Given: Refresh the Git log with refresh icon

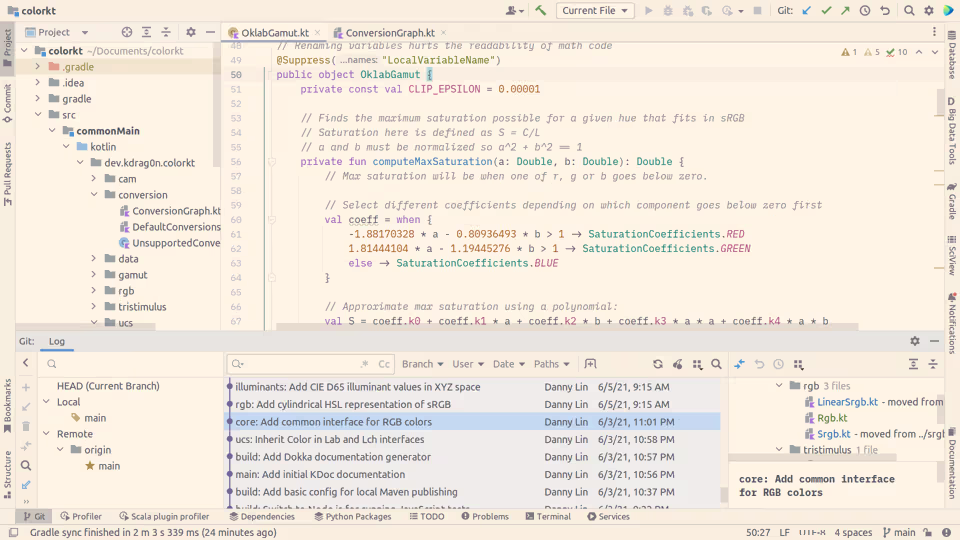Looking at the screenshot, I should pyautogui.click(x=658, y=364).
